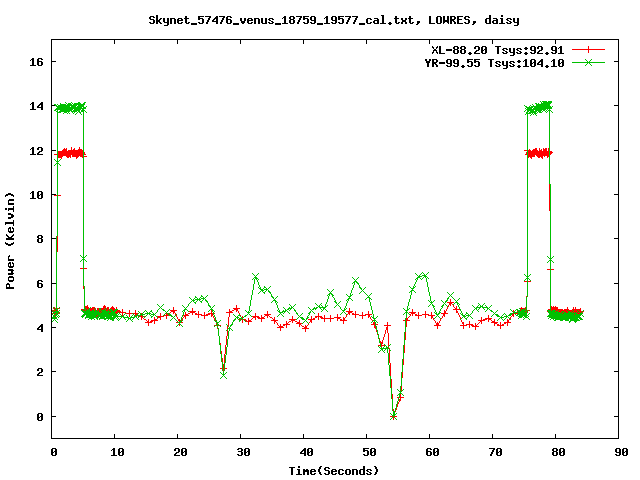Image resolution: width=640 pixels, height=480 pixels.
Task: Click the y-axis tick label '12'
Action: coord(36,151)
